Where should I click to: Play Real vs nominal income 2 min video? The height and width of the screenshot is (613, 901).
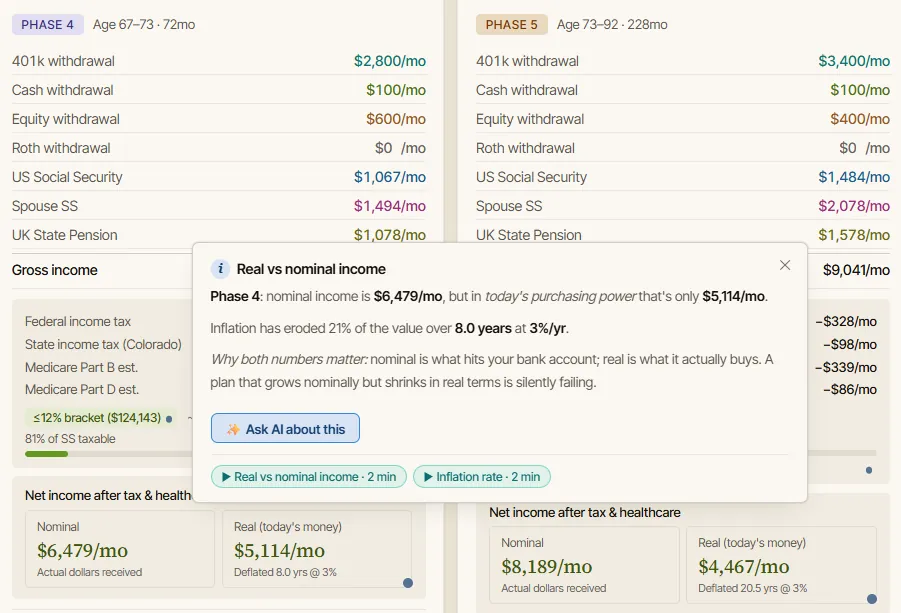309,477
